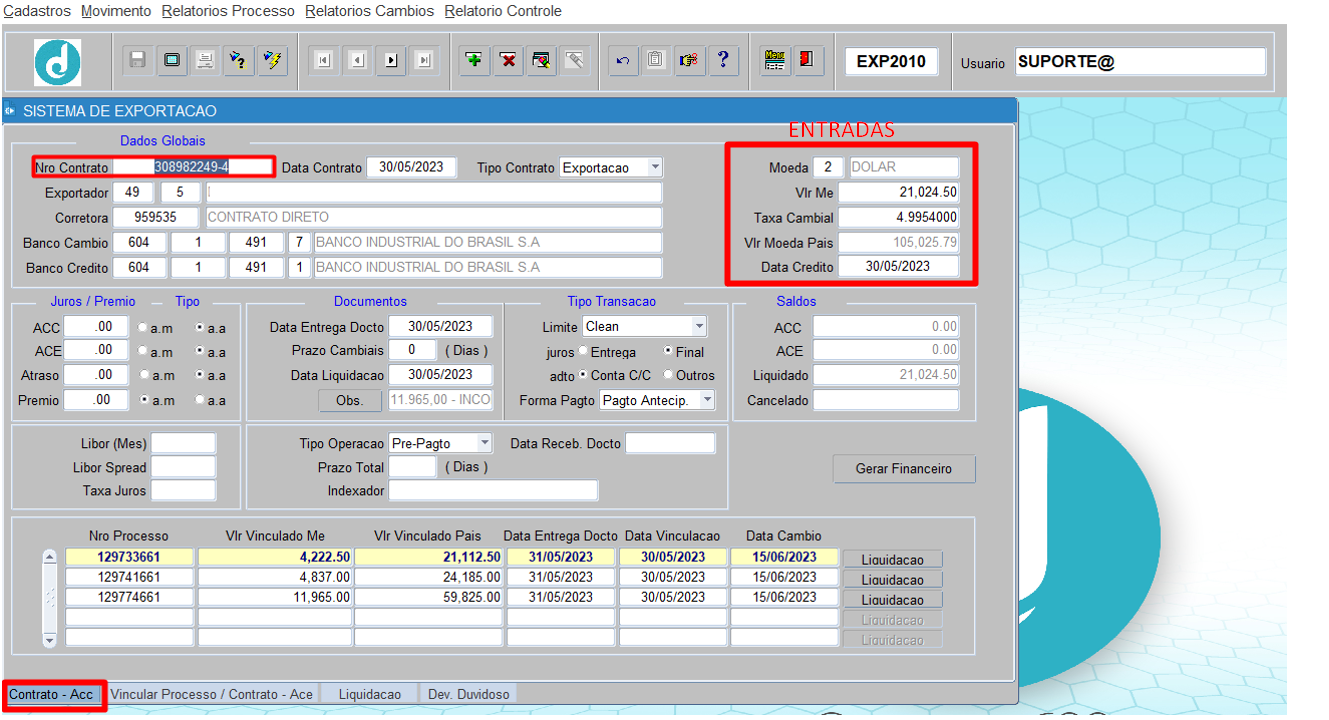1329x720 pixels.
Task: Open the Movimento menu
Action: pos(116,11)
